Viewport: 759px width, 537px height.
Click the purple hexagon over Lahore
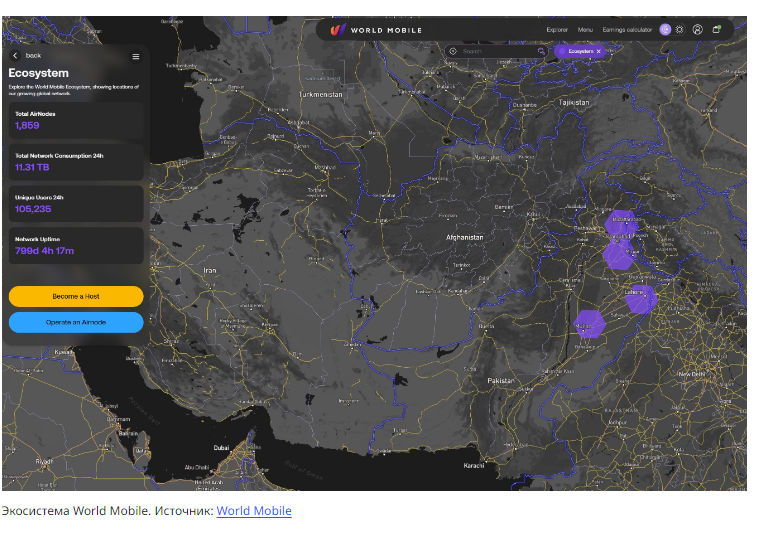click(641, 299)
